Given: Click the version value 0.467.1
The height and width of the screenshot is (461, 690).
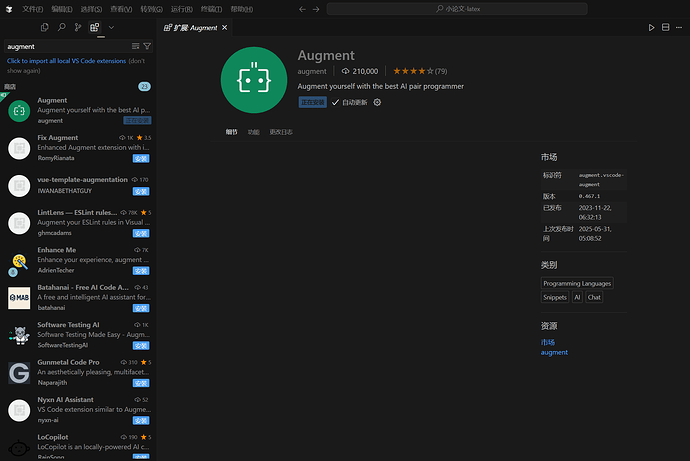Looking at the screenshot, I should pos(589,196).
